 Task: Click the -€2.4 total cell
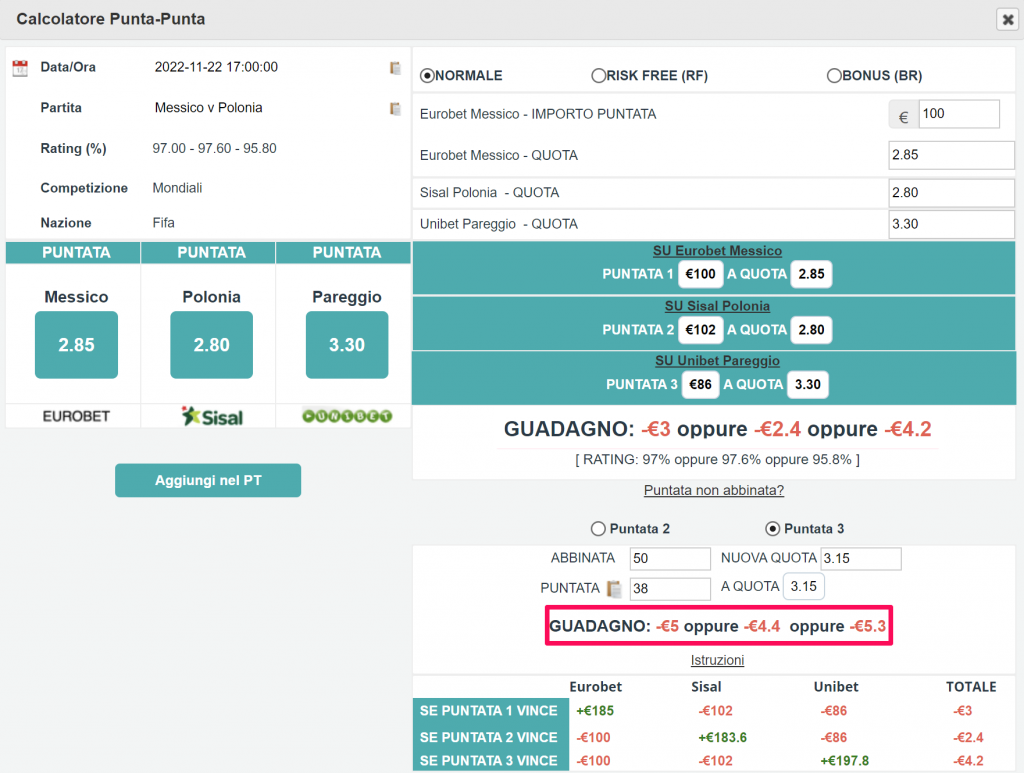click(x=968, y=737)
